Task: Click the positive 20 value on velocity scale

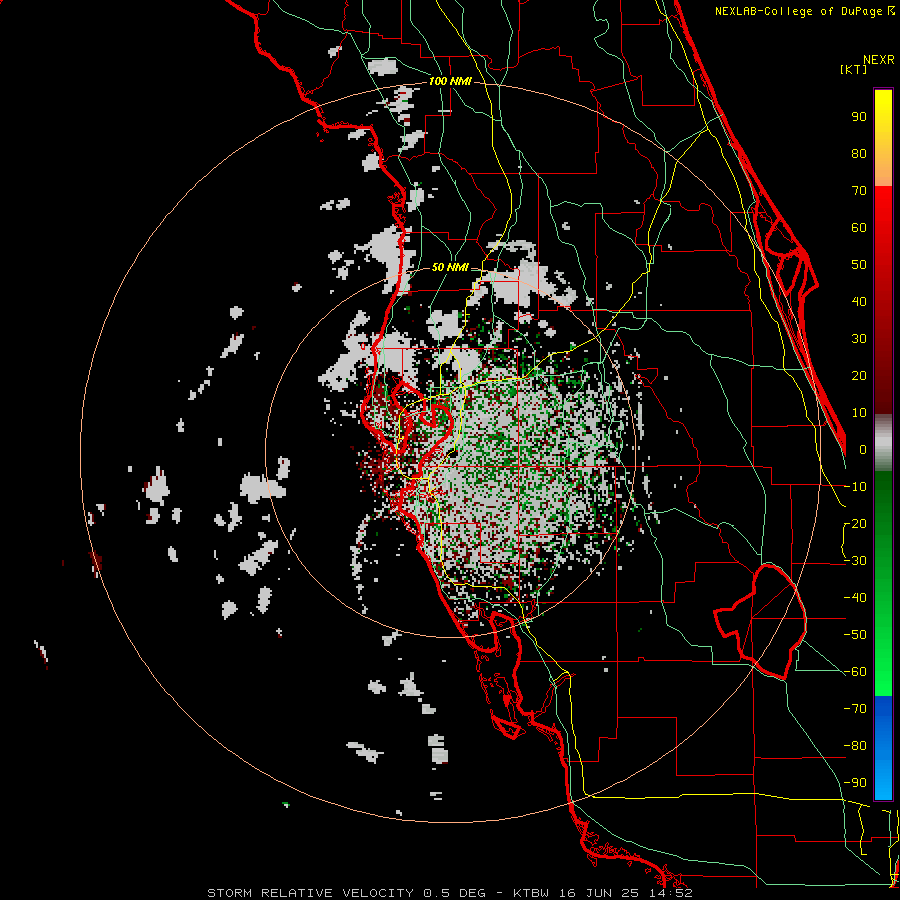Action: tap(859, 376)
